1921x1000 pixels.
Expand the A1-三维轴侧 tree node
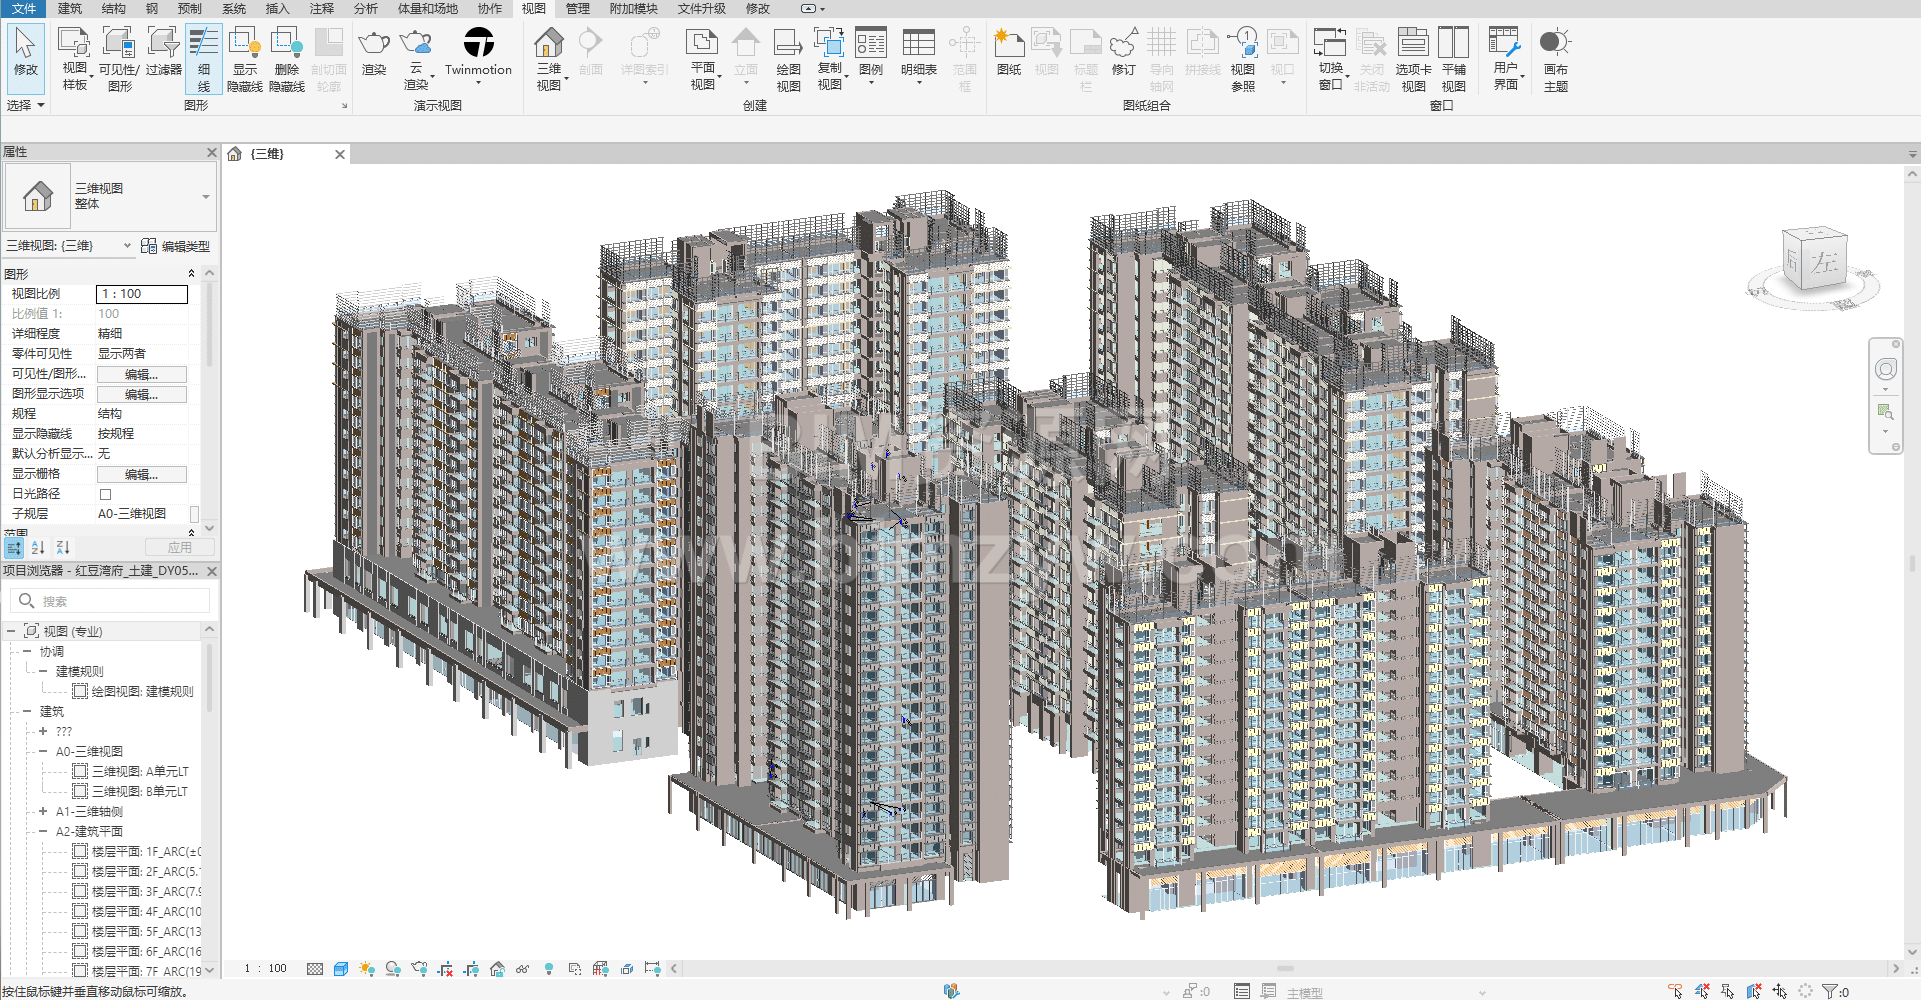43,811
